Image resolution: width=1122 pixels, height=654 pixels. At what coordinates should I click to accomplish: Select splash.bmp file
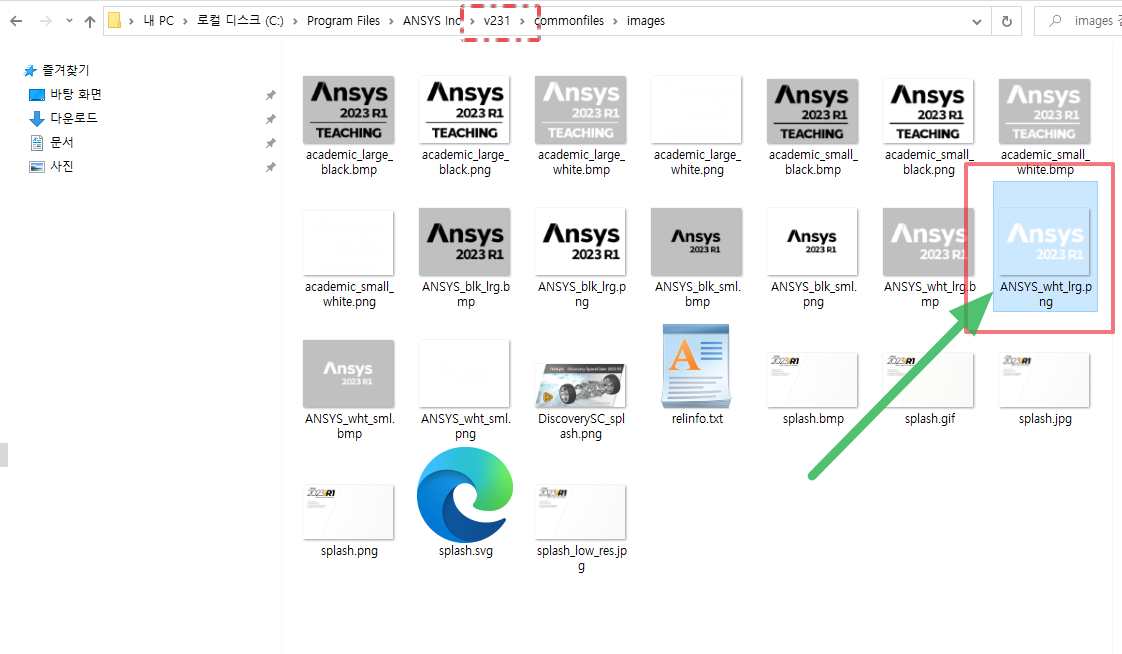812,389
